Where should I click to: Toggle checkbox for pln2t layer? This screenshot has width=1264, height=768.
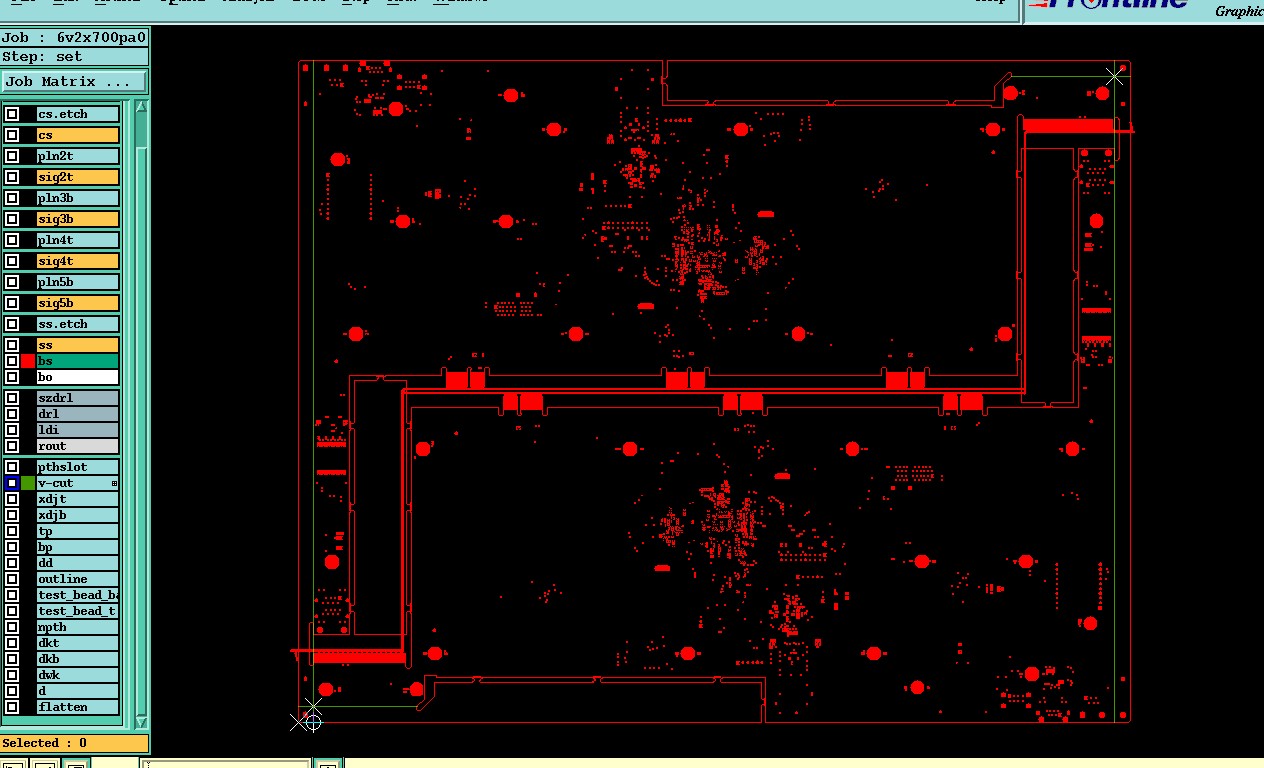coord(12,156)
